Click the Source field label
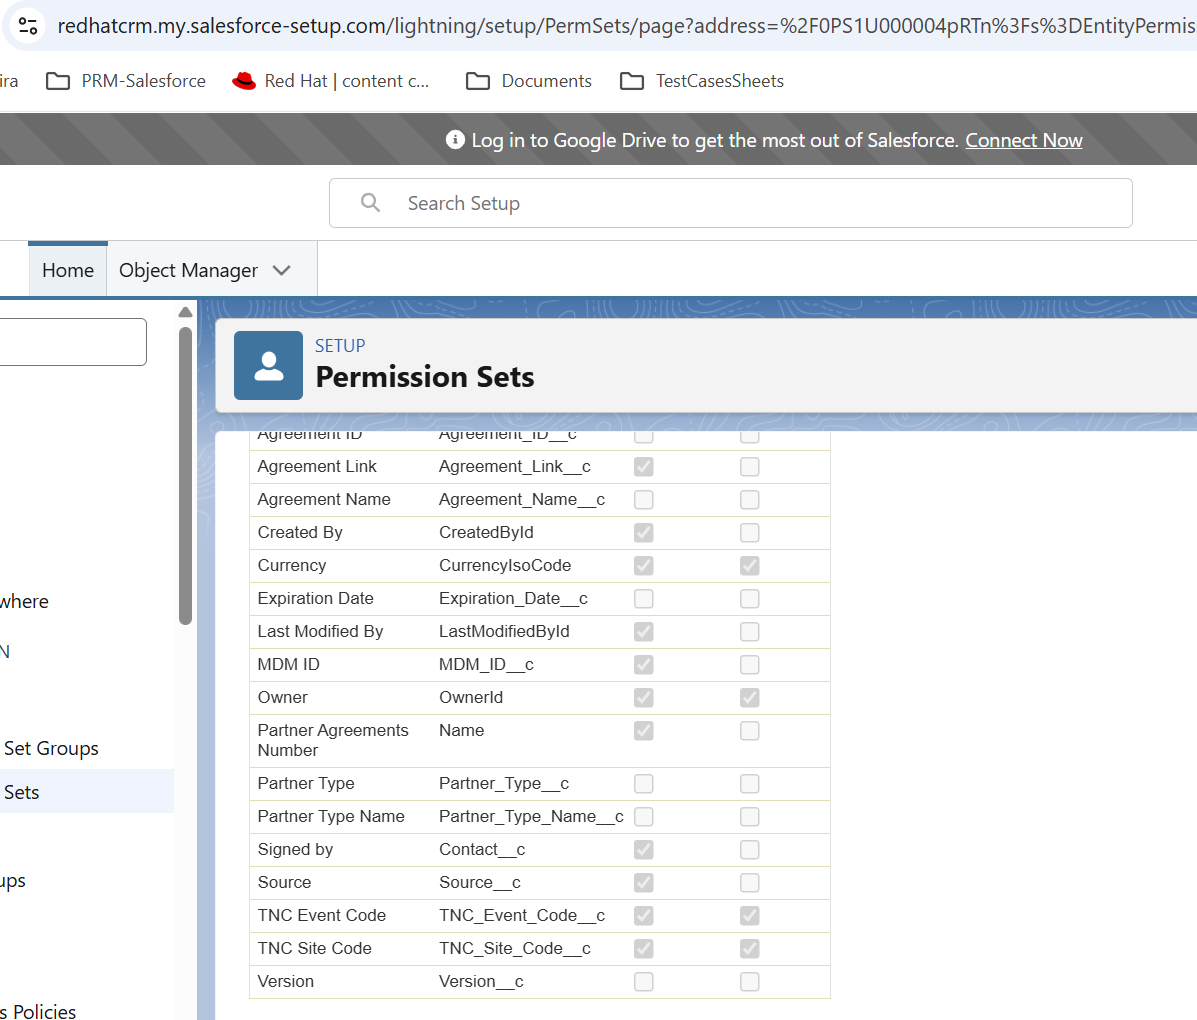The width and height of the screenshot is (1197, 1020). pos(284,883)
